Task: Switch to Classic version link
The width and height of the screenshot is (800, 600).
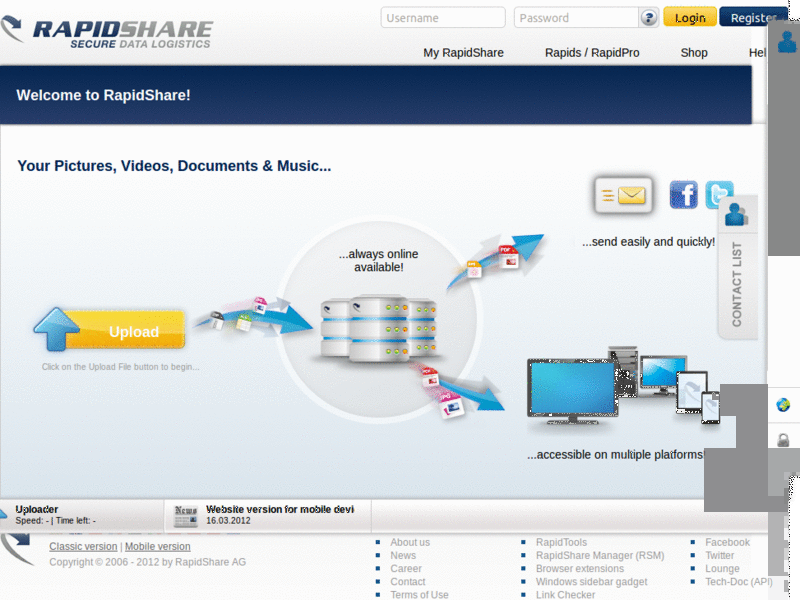Action: point(83,546)
